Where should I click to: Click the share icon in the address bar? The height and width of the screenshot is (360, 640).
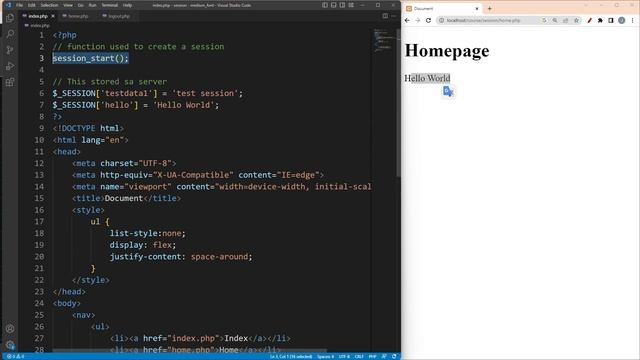(565, 20)
